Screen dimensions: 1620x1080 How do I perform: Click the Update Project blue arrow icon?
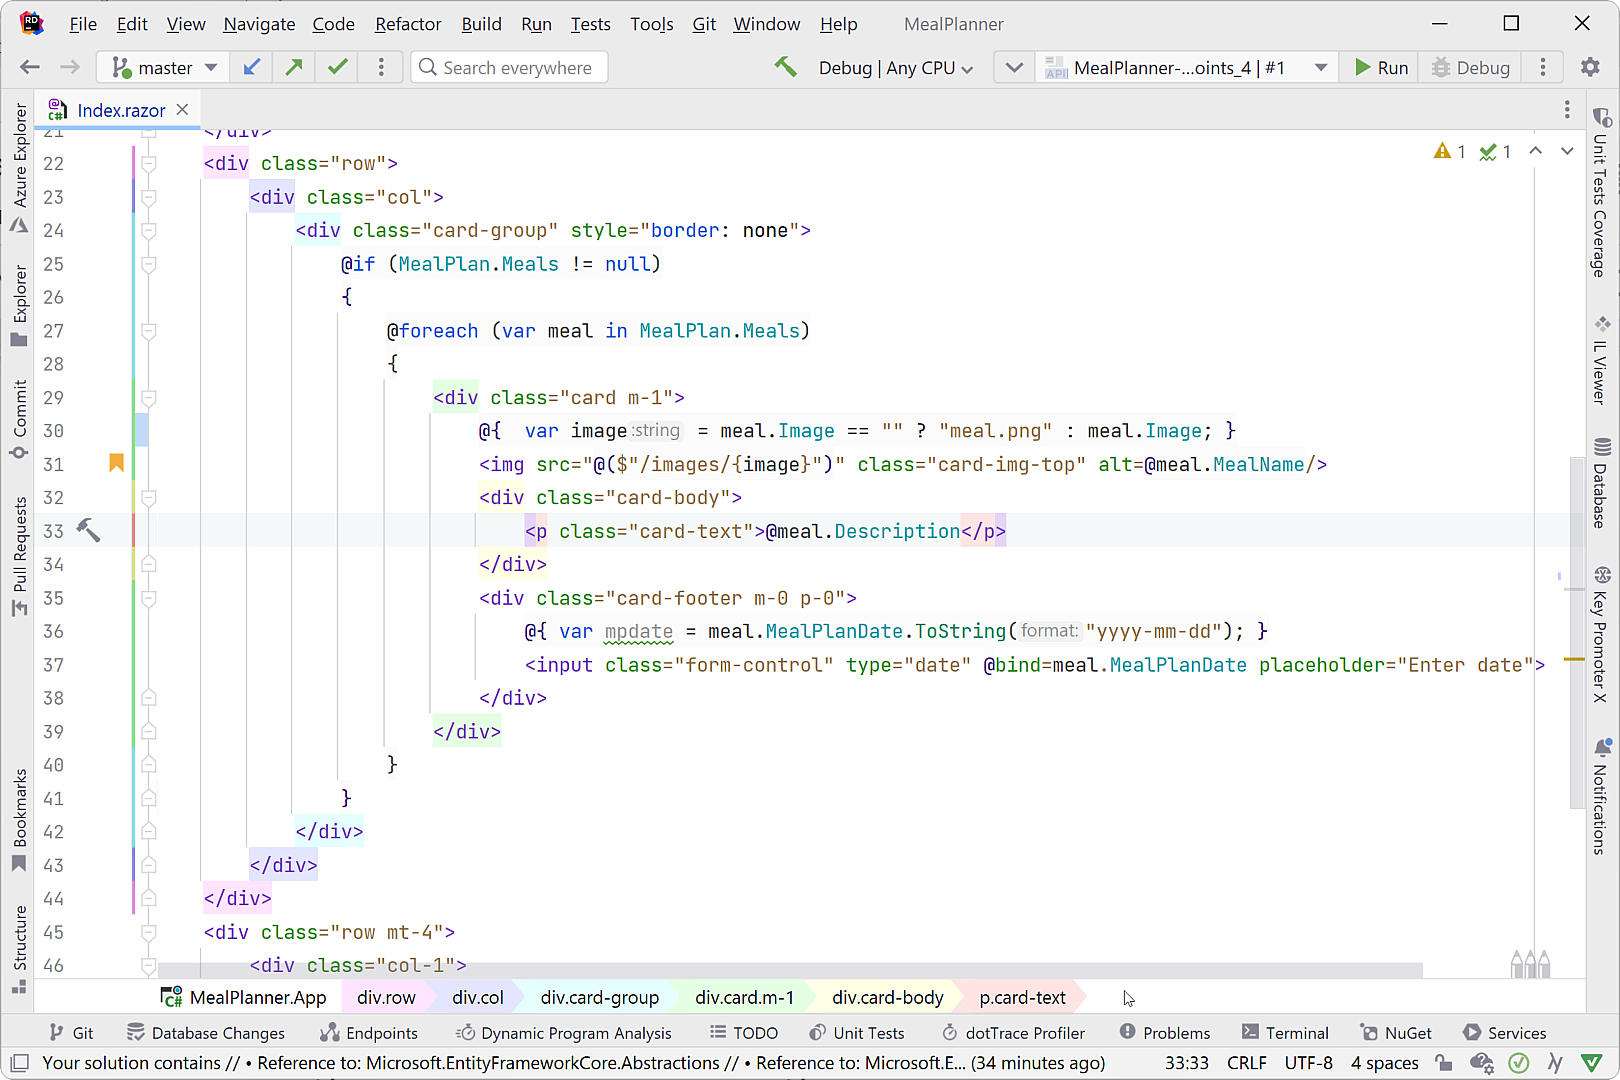click(252, 67)
